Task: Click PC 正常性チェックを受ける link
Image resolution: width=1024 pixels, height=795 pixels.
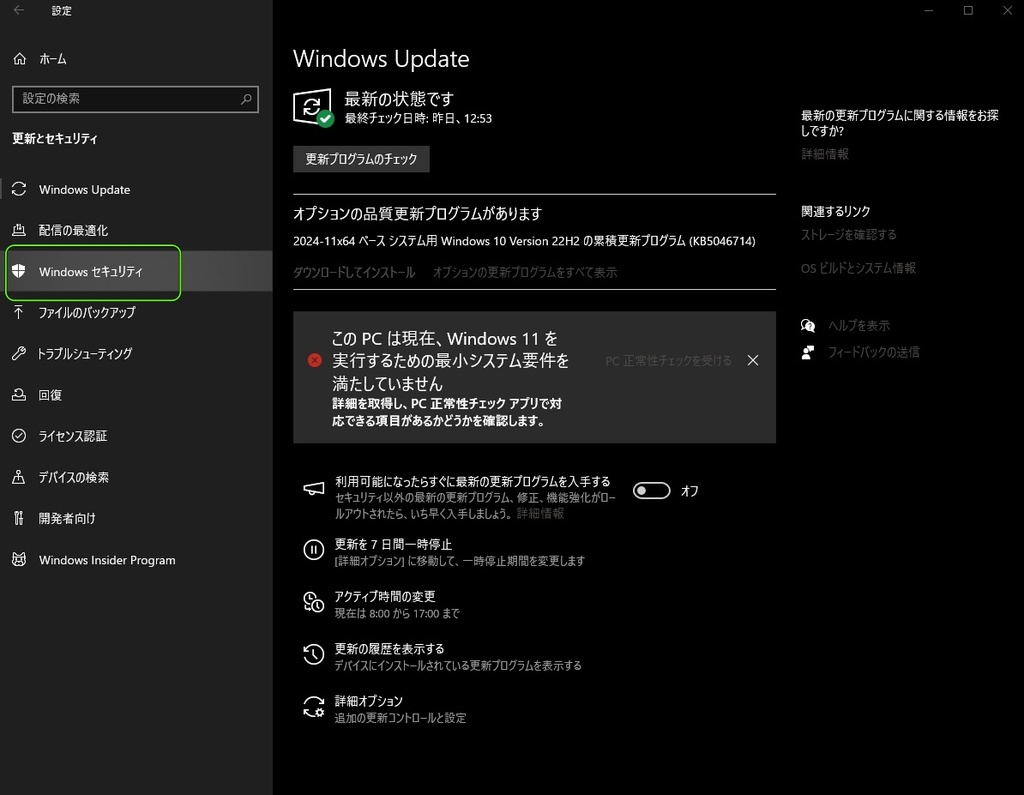Action: [668, 361]
